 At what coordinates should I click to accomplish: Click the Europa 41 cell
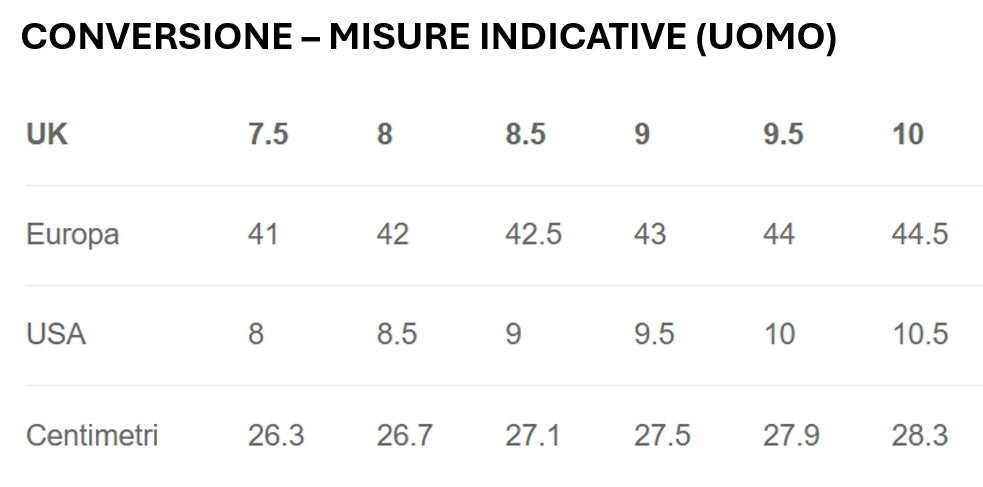pyautogui.click(x=263, y=234)
